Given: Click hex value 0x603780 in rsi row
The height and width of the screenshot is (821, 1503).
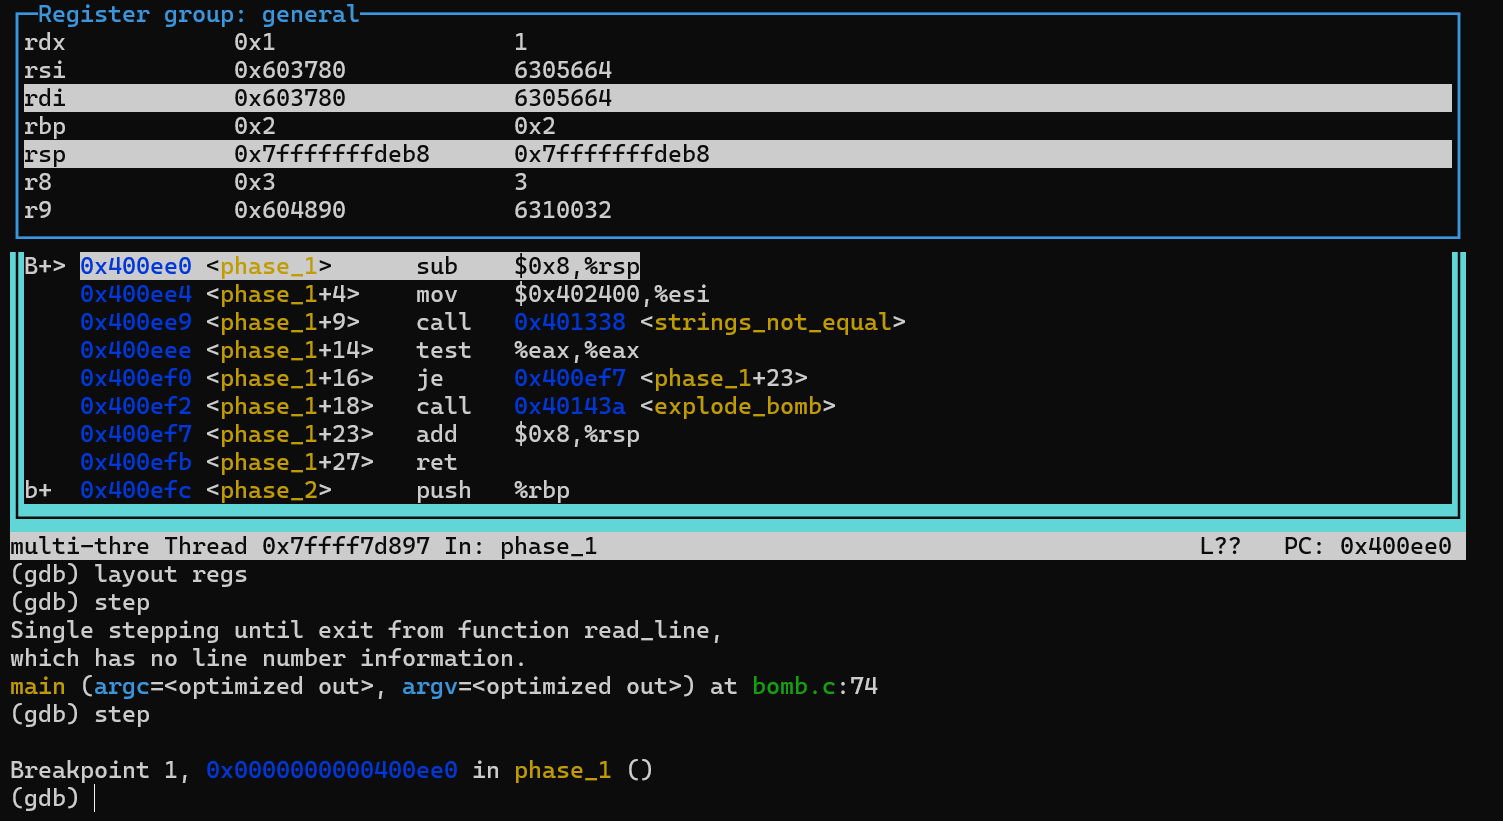Looking at the screenshot, I should 290,70.
